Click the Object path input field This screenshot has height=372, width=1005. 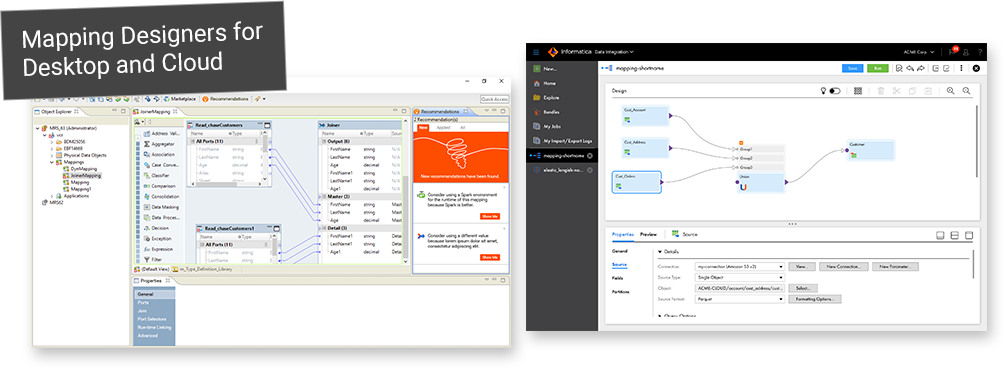(740, 288)
